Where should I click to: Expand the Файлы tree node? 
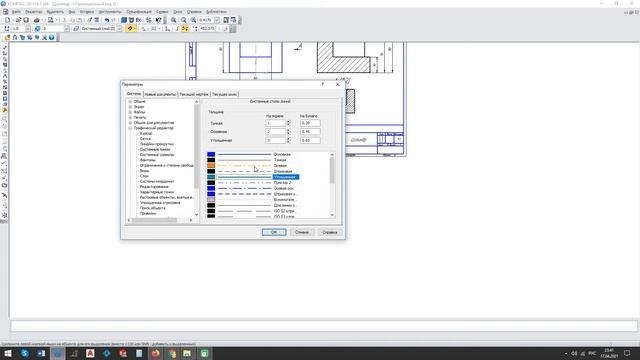coord(130,112)
